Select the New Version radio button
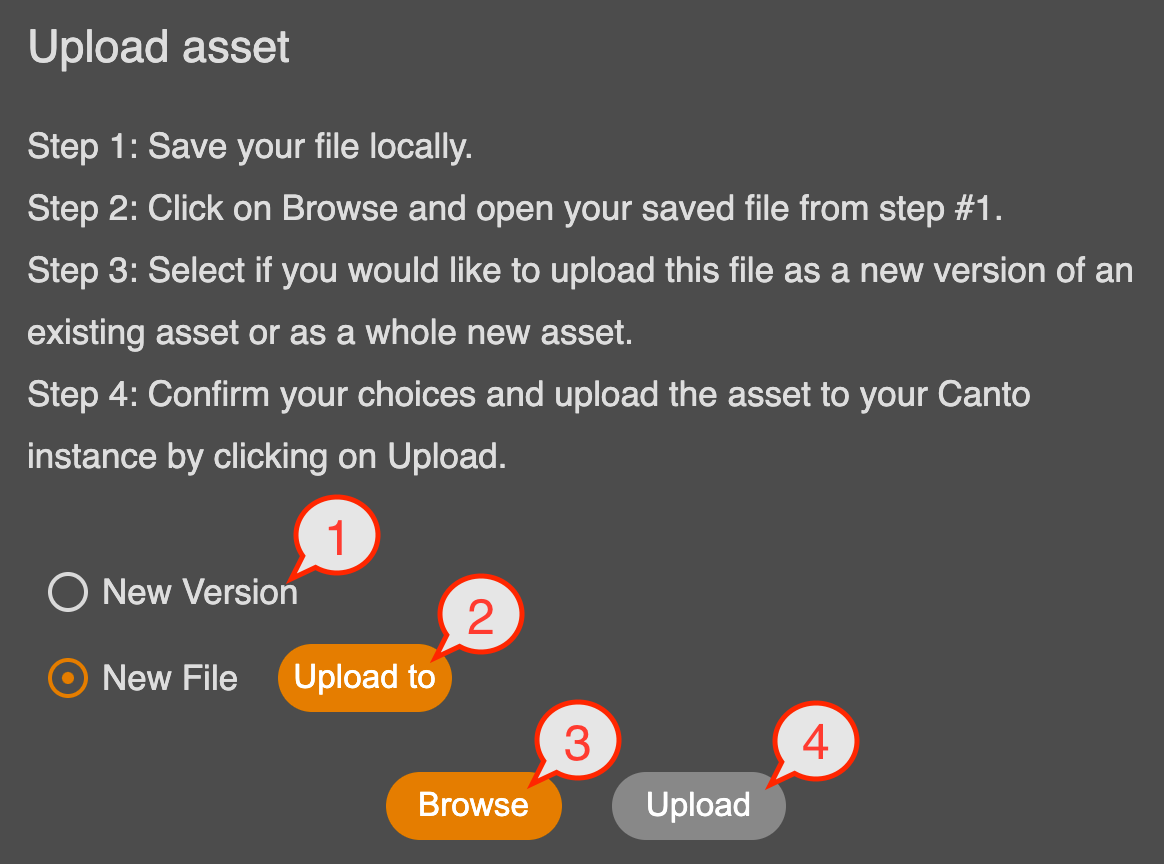 click(68, 592)
